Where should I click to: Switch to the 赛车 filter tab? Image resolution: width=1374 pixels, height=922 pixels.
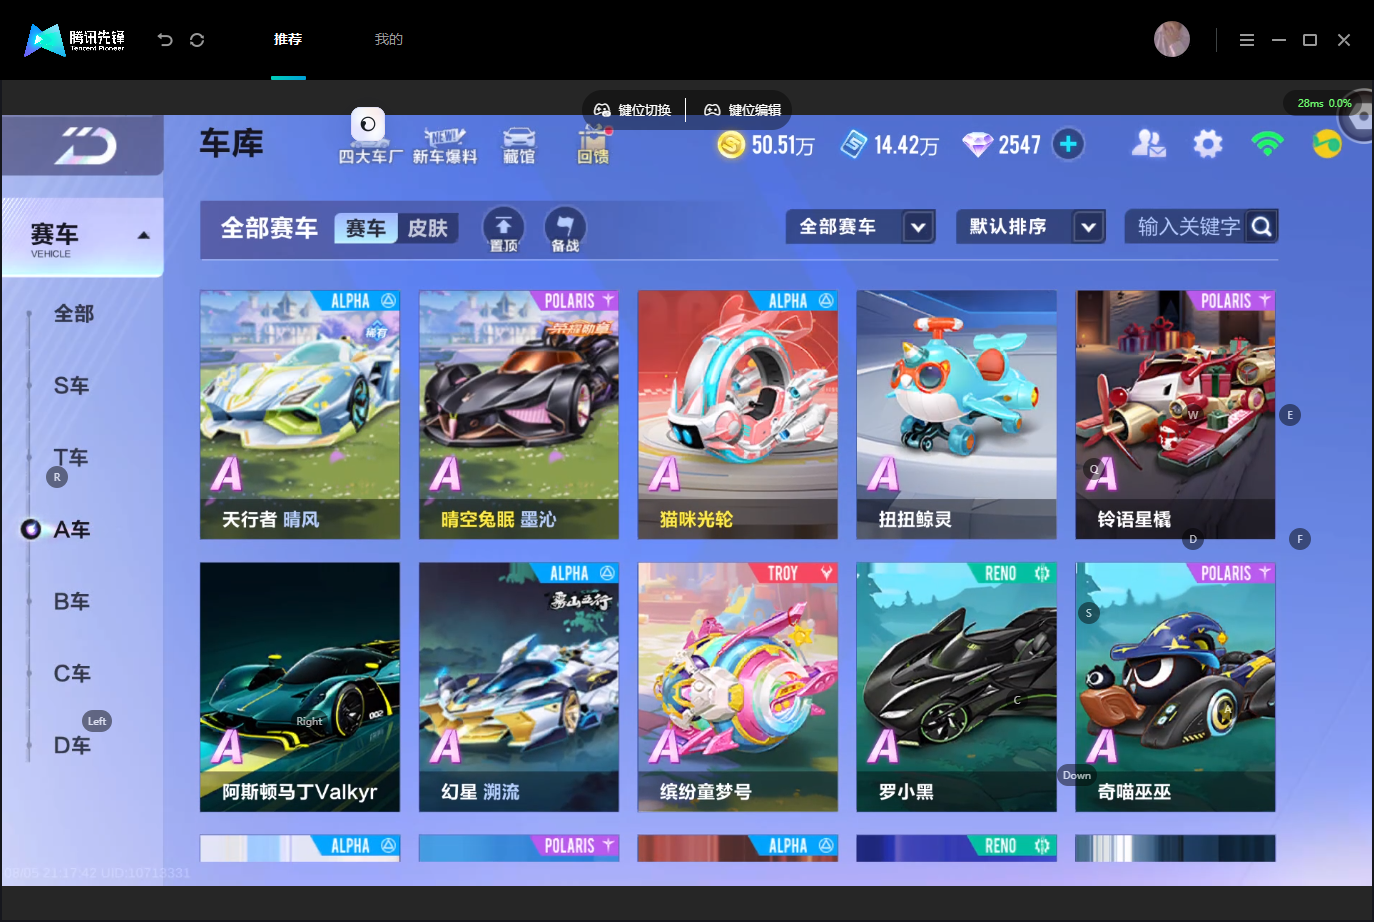(x=366, y=228)
